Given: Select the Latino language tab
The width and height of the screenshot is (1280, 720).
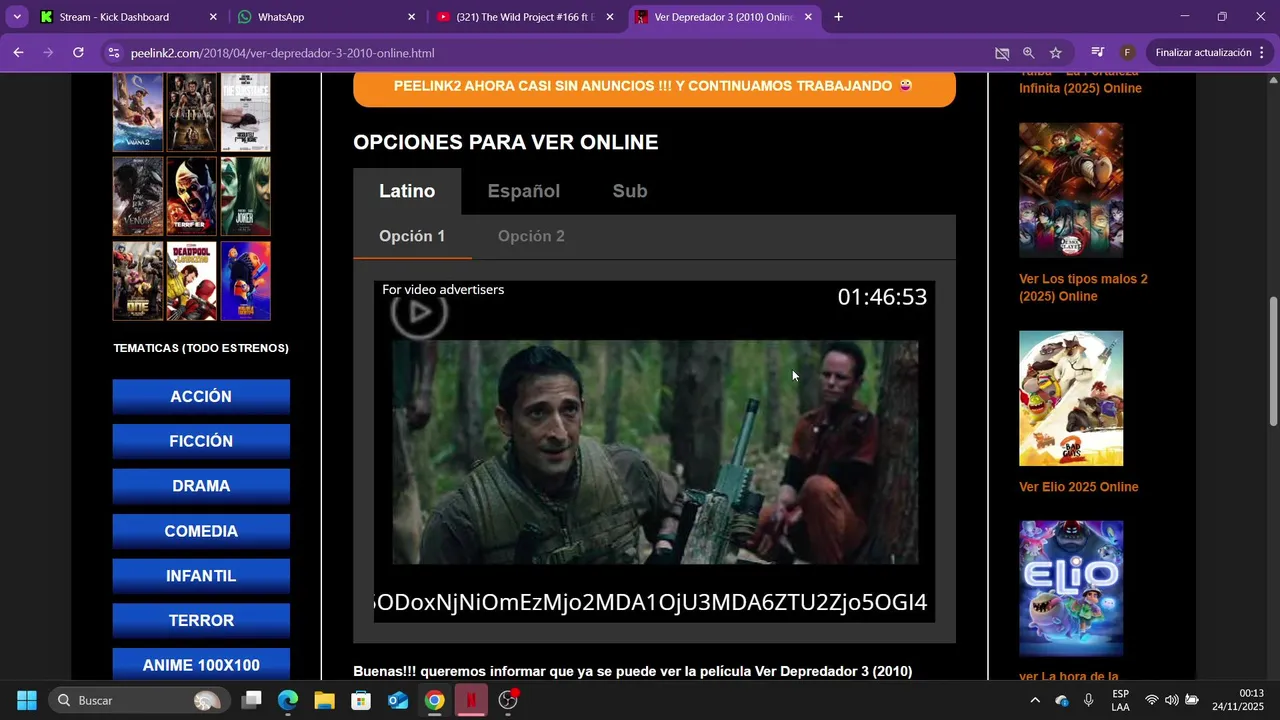Looking at the screenshot, I should [407, 191].
